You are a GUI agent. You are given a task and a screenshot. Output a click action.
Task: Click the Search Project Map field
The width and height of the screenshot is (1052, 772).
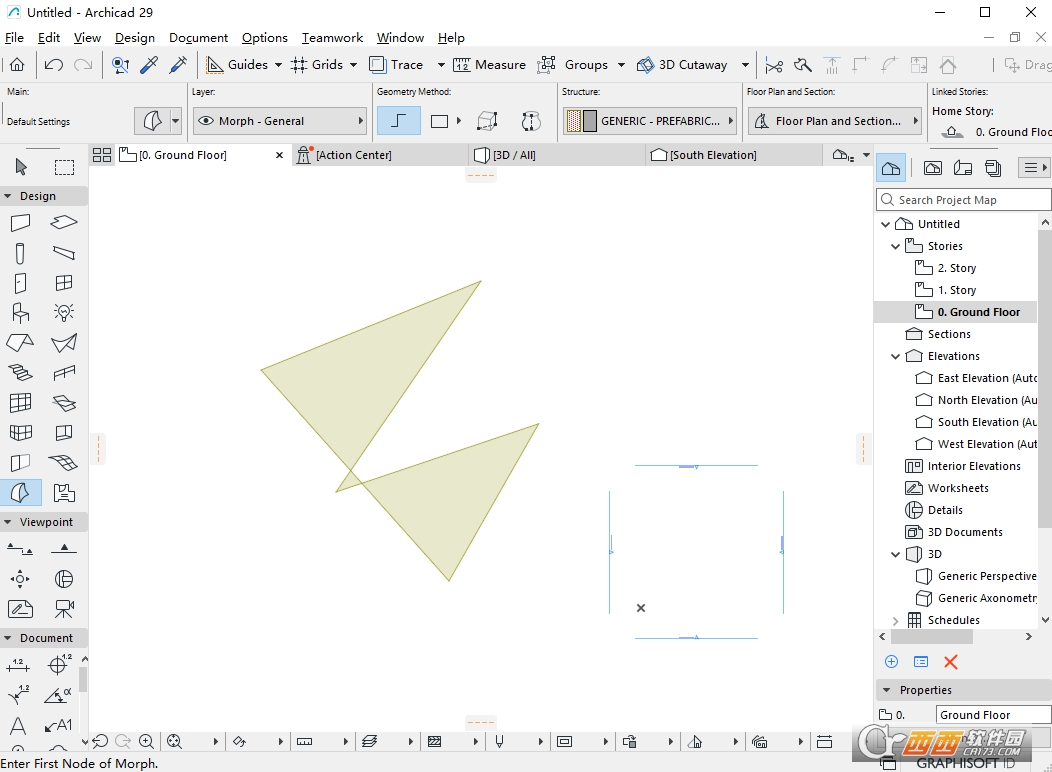pos(963,200)
